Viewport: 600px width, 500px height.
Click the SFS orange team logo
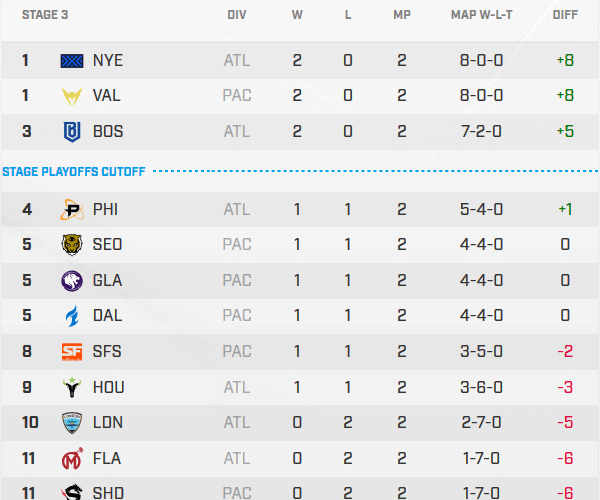pyautogui.click(x=72, y=351)
